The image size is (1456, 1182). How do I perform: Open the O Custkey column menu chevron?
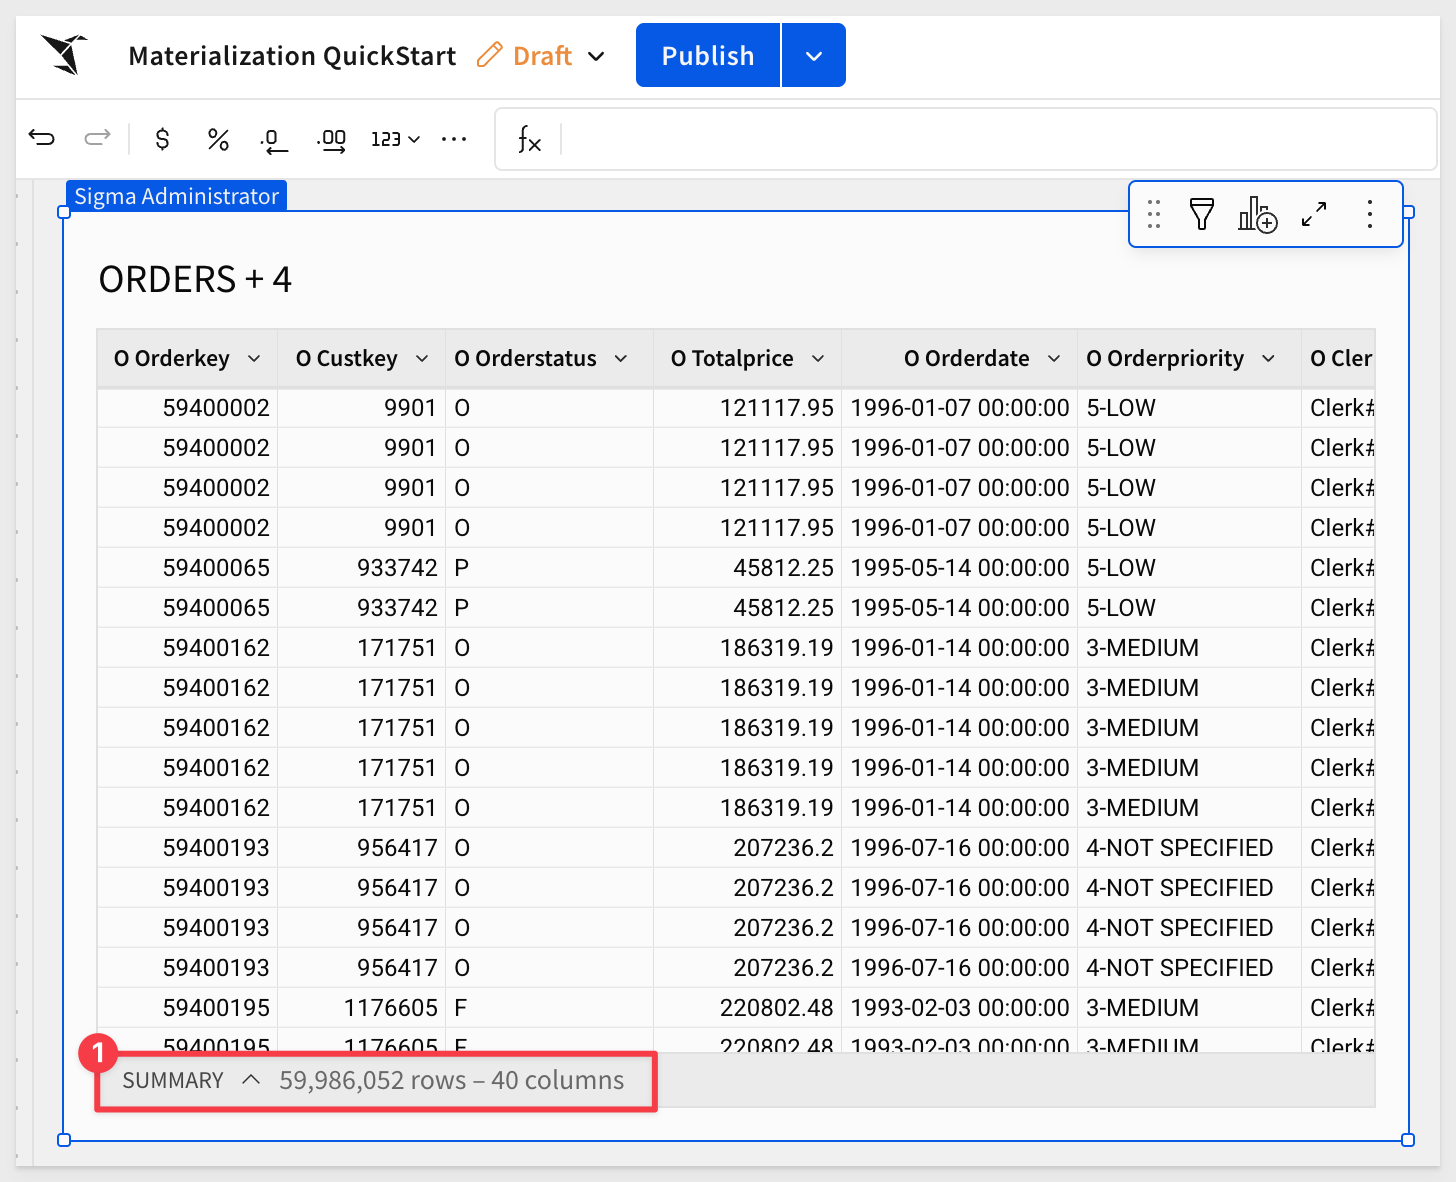click(422, 358)
